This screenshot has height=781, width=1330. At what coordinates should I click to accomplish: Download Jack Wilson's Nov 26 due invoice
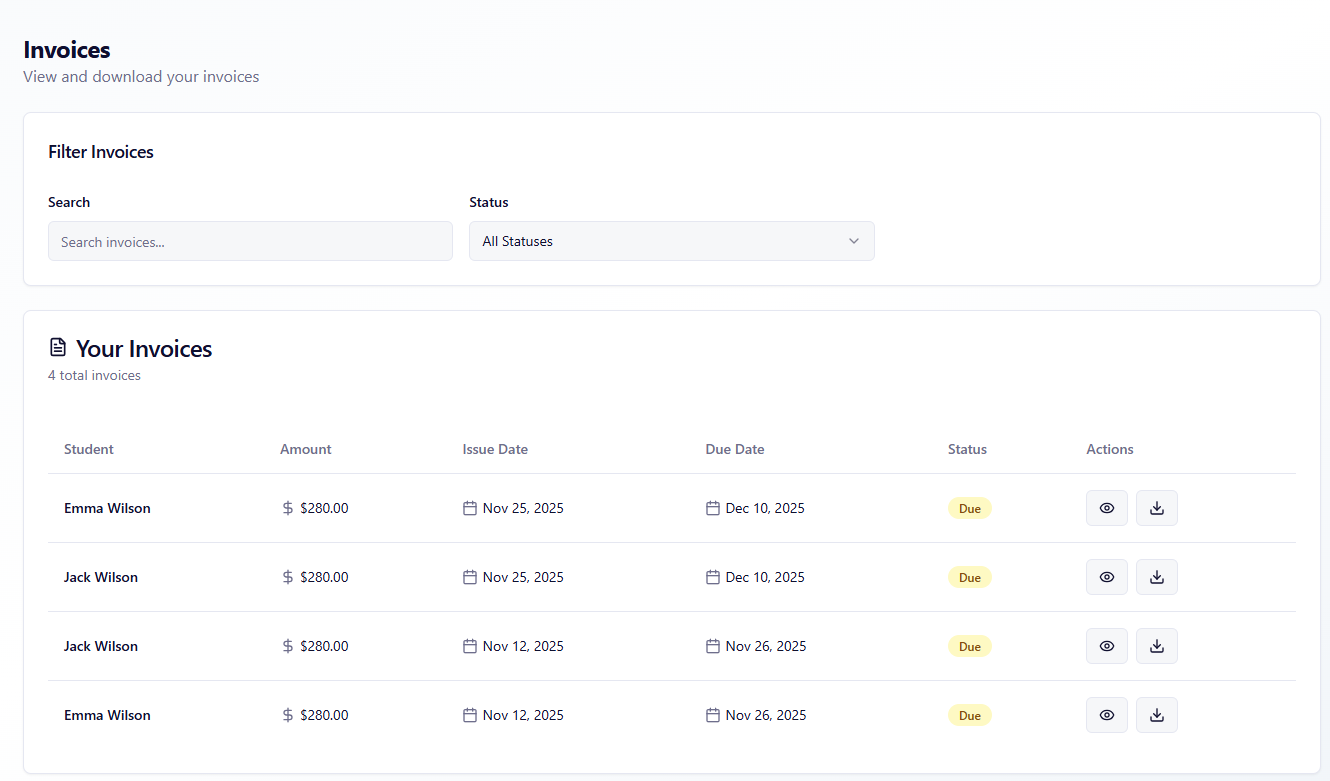click(1156, 646)
